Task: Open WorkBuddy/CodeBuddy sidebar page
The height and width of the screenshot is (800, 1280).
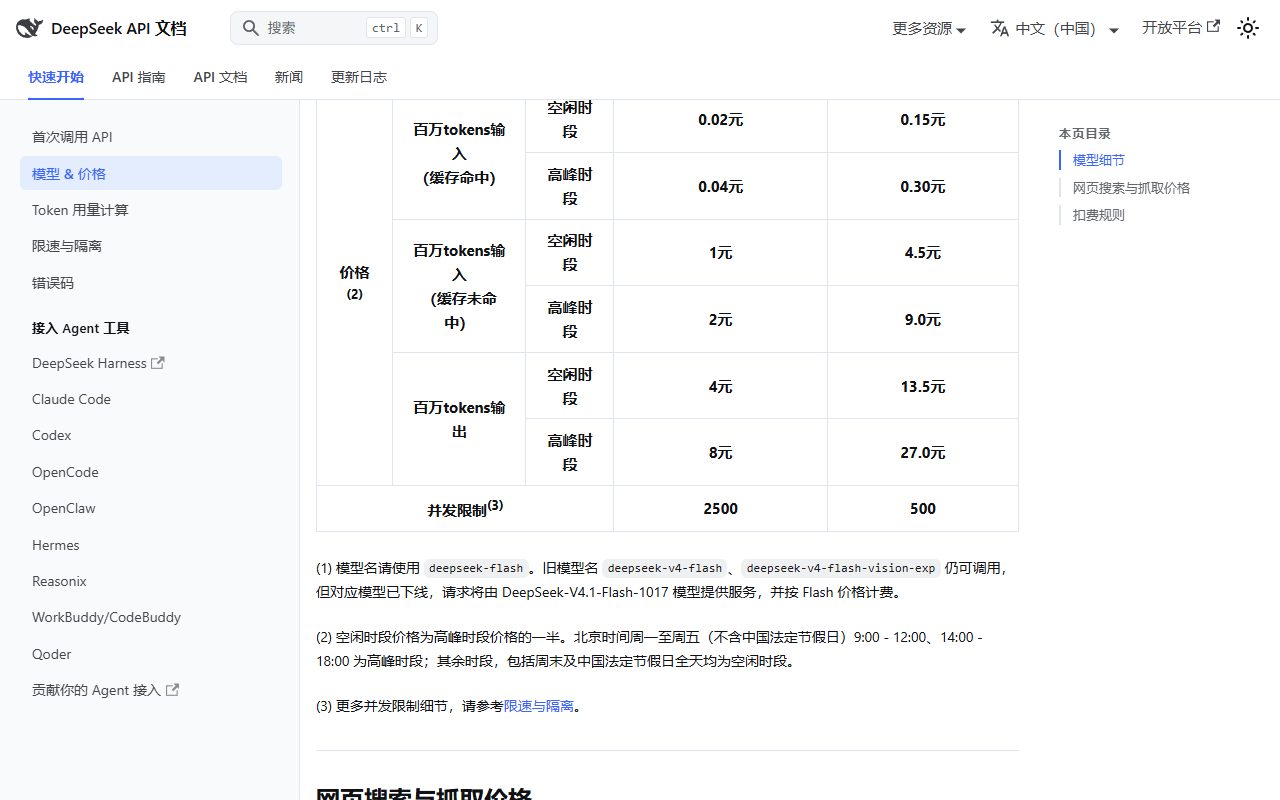Action: pos(151,617)
